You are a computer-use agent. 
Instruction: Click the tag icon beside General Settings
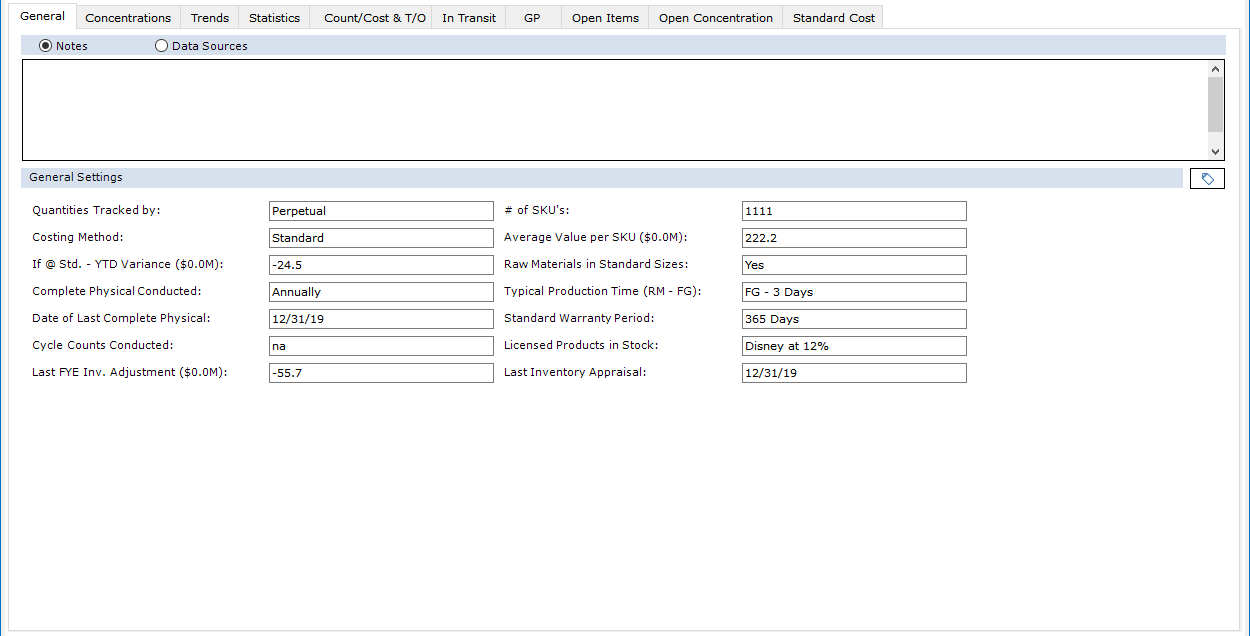(1207, 177)
